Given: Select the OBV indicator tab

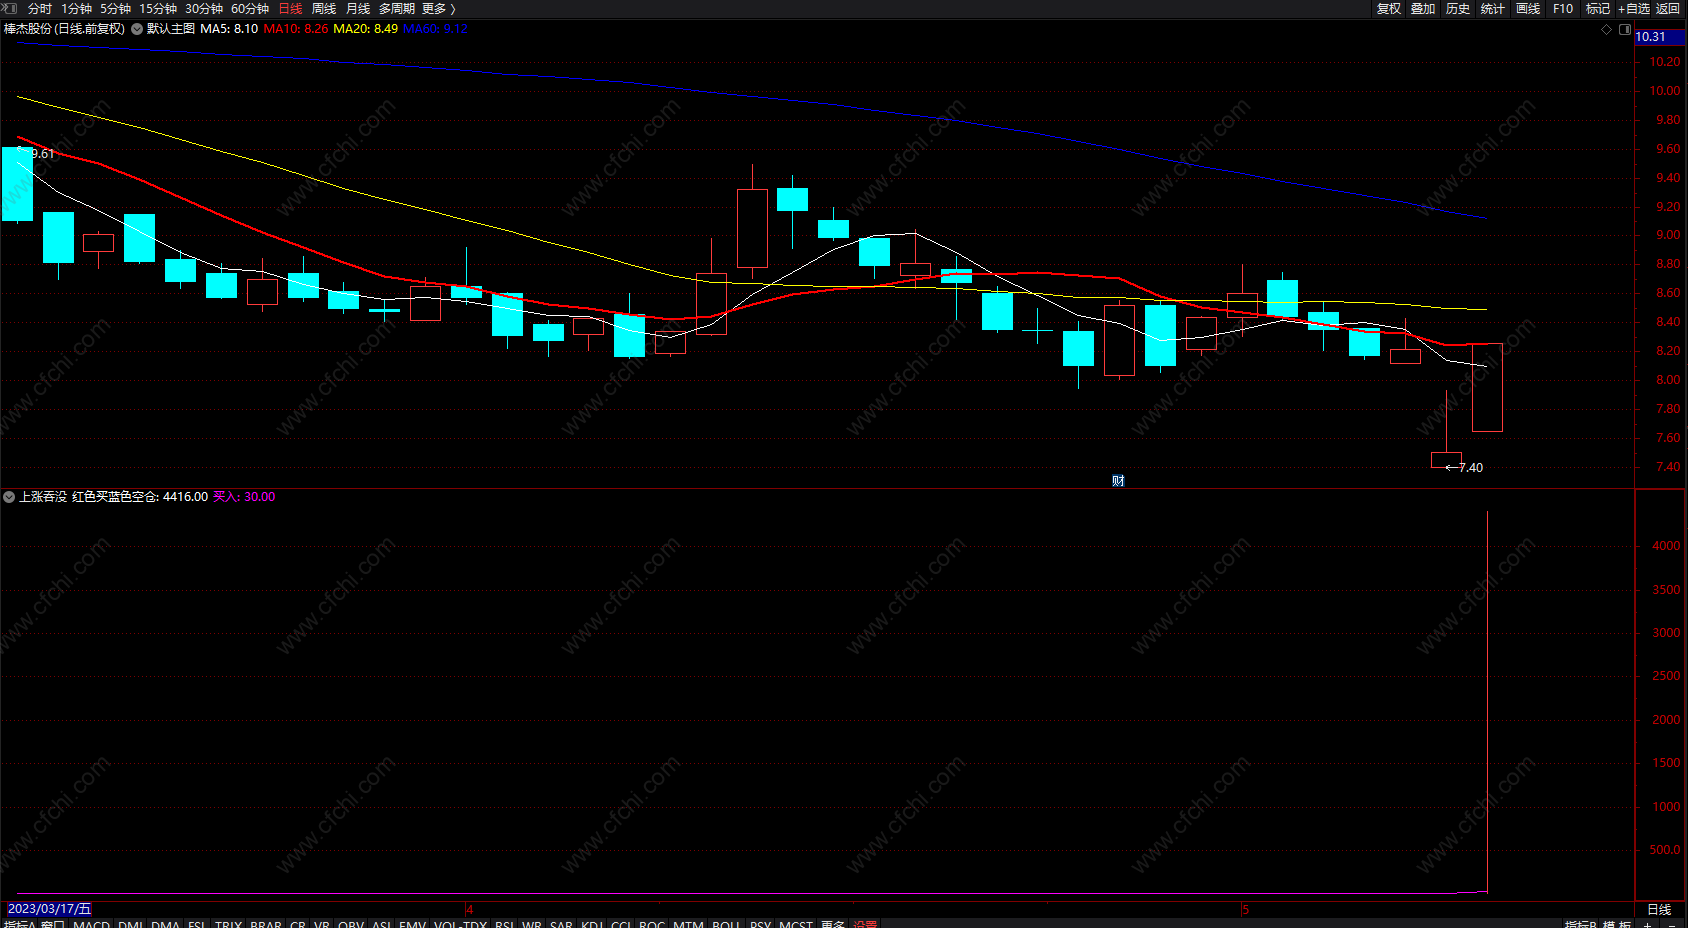Looking at the screenshot, I should click(351, 924).
